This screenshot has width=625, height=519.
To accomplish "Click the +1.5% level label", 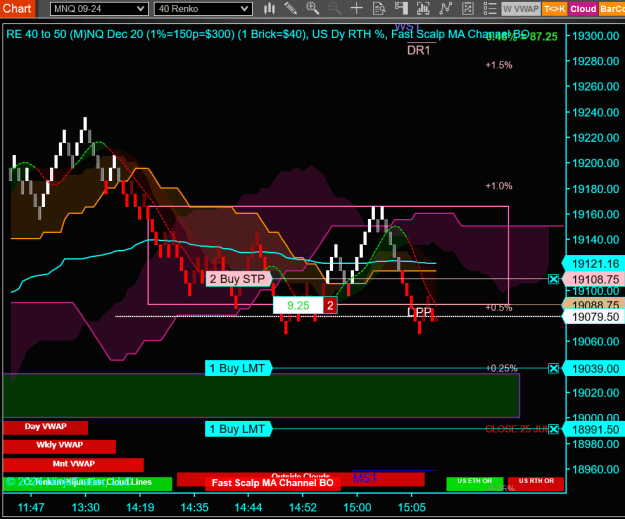I will tap(499, 65).
